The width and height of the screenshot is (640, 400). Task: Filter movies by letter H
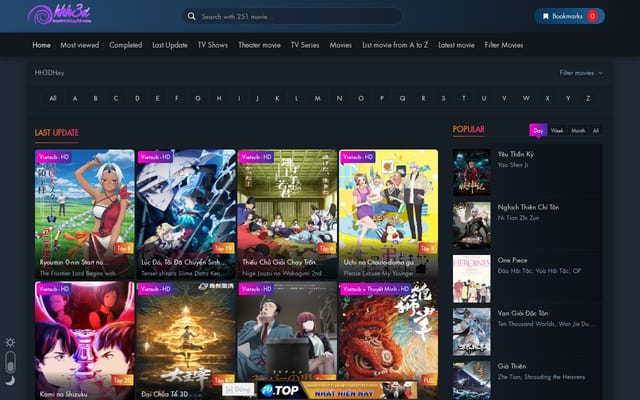219,98
